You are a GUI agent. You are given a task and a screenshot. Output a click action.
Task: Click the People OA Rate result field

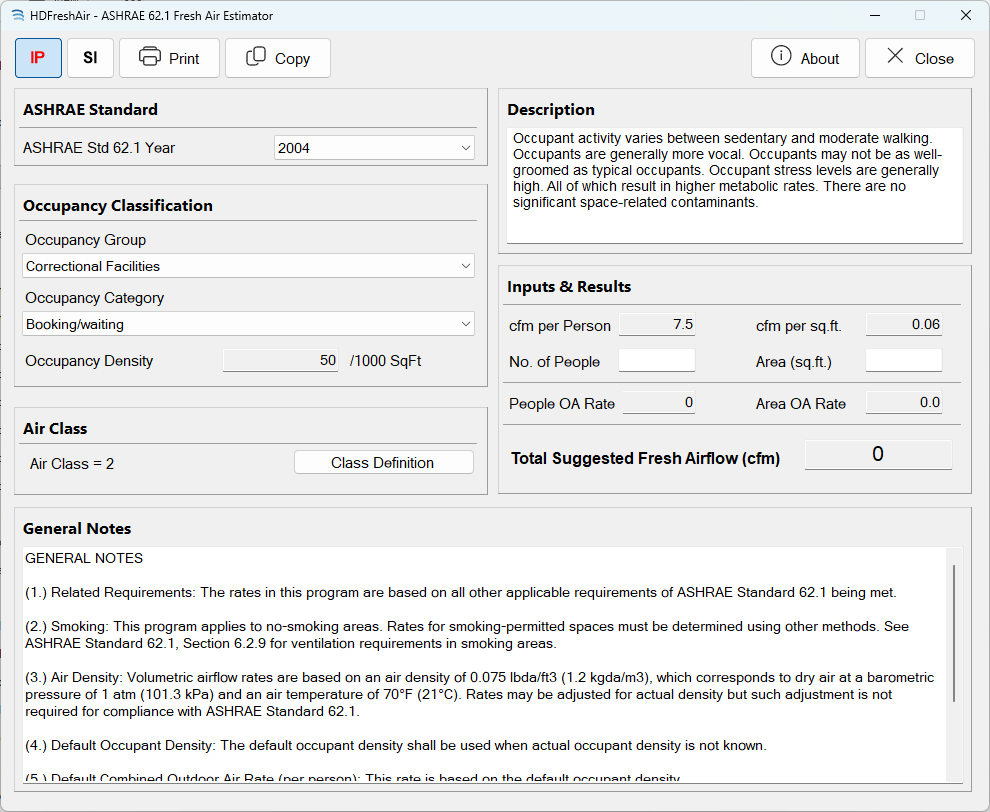point(659,402)
